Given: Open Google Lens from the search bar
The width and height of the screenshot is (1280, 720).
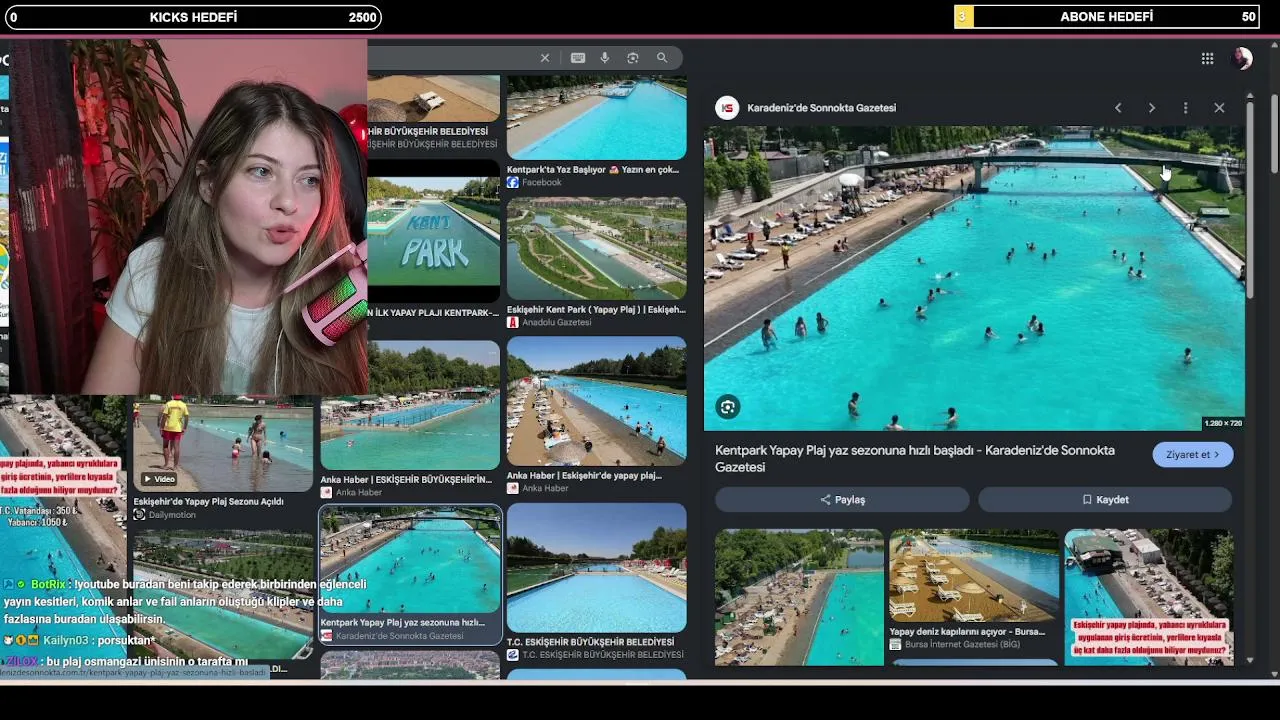Looking at the screenshot, I should click(x=633, y=58).
